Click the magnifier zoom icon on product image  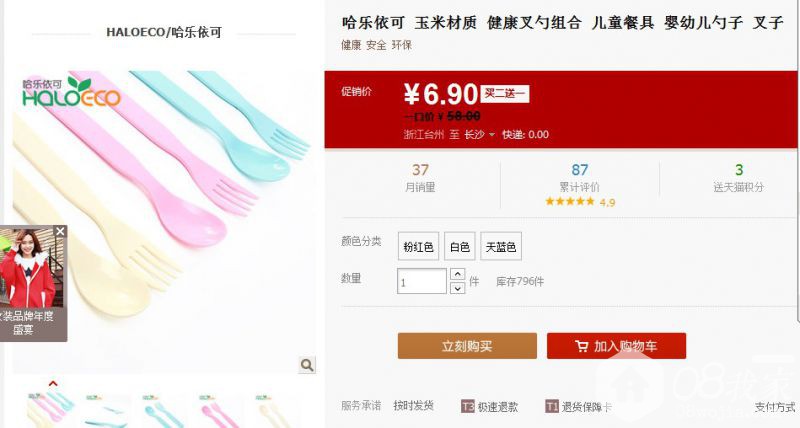[307, 365]
